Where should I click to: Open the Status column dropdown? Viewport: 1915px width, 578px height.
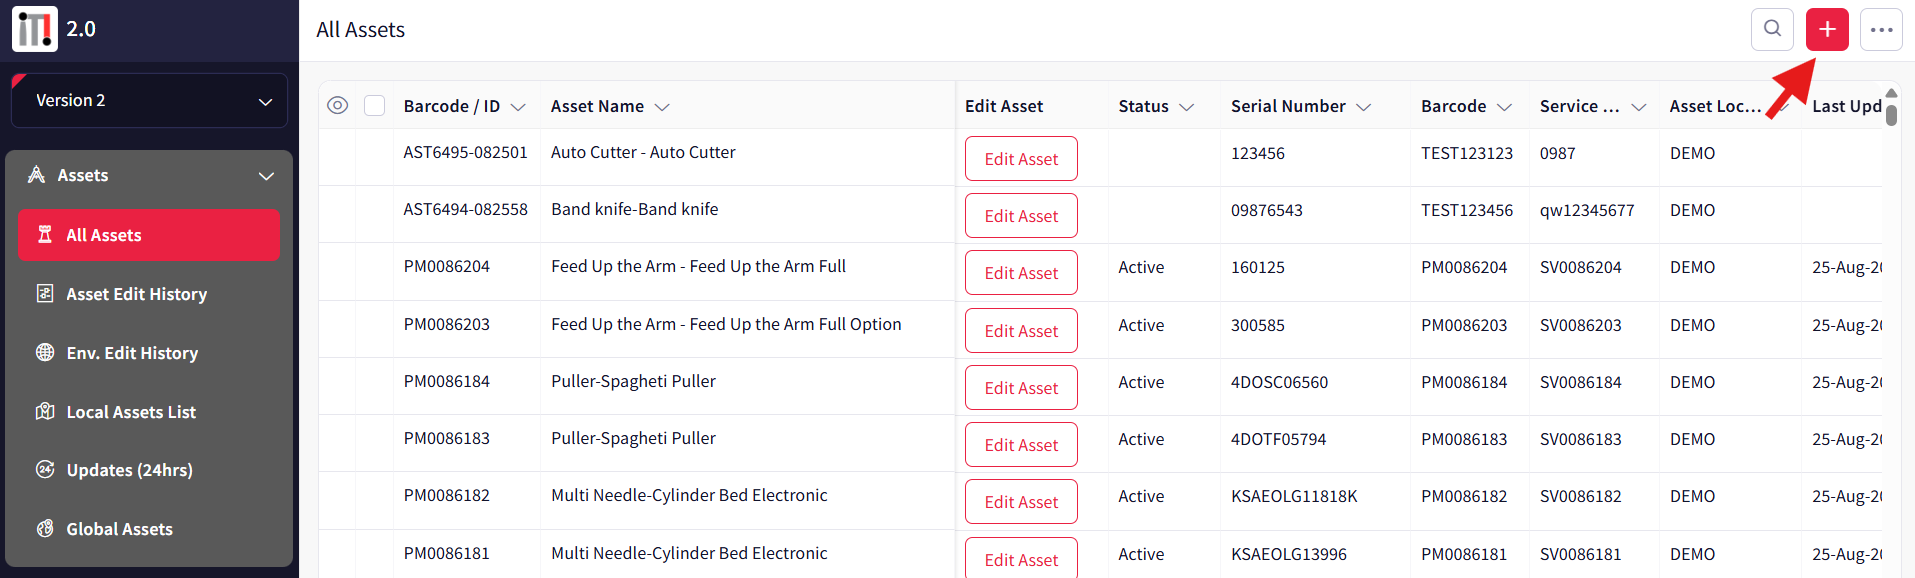[x=1187, y=107]
